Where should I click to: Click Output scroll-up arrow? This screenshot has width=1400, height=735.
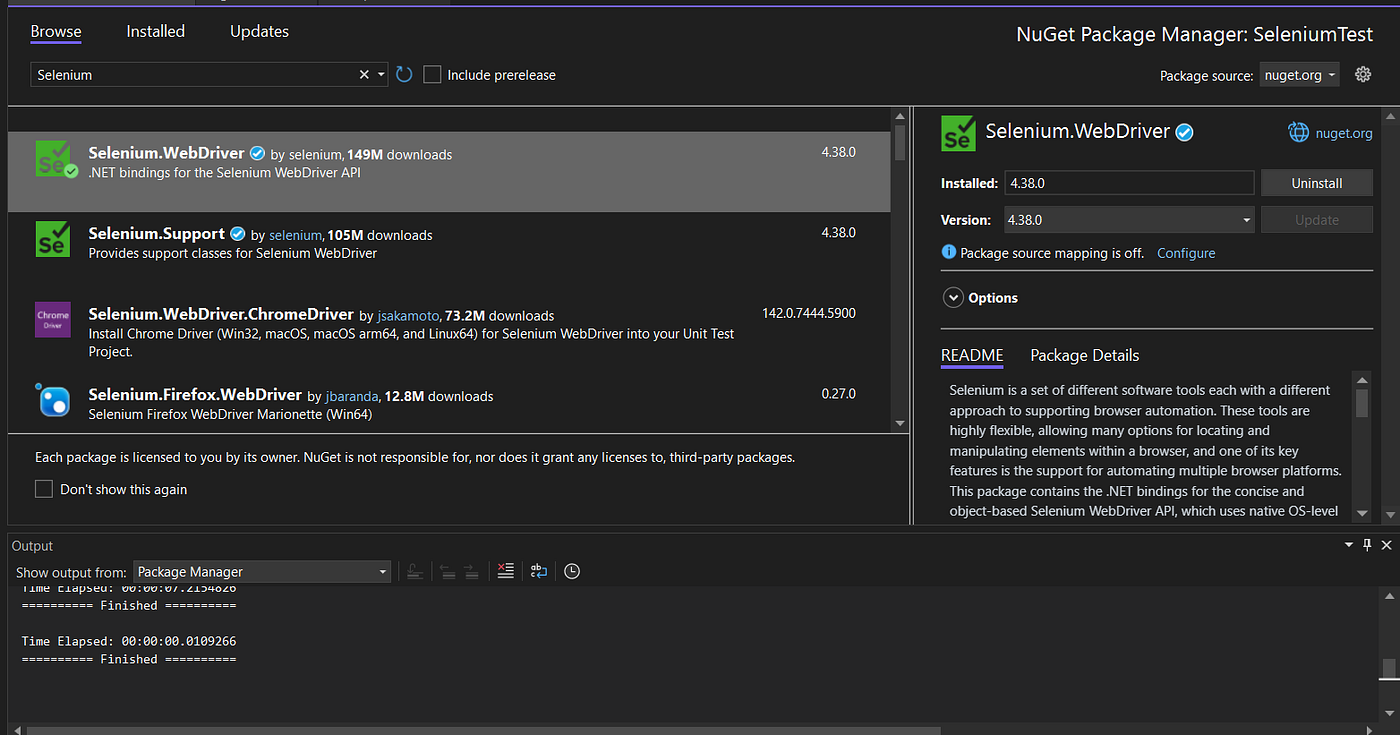(x=1388, y=596)
